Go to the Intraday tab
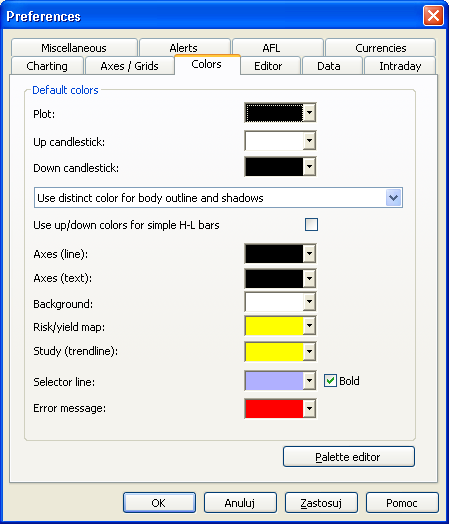The height and width of the screenshot is (524, 449). click(x=400, y=66)
